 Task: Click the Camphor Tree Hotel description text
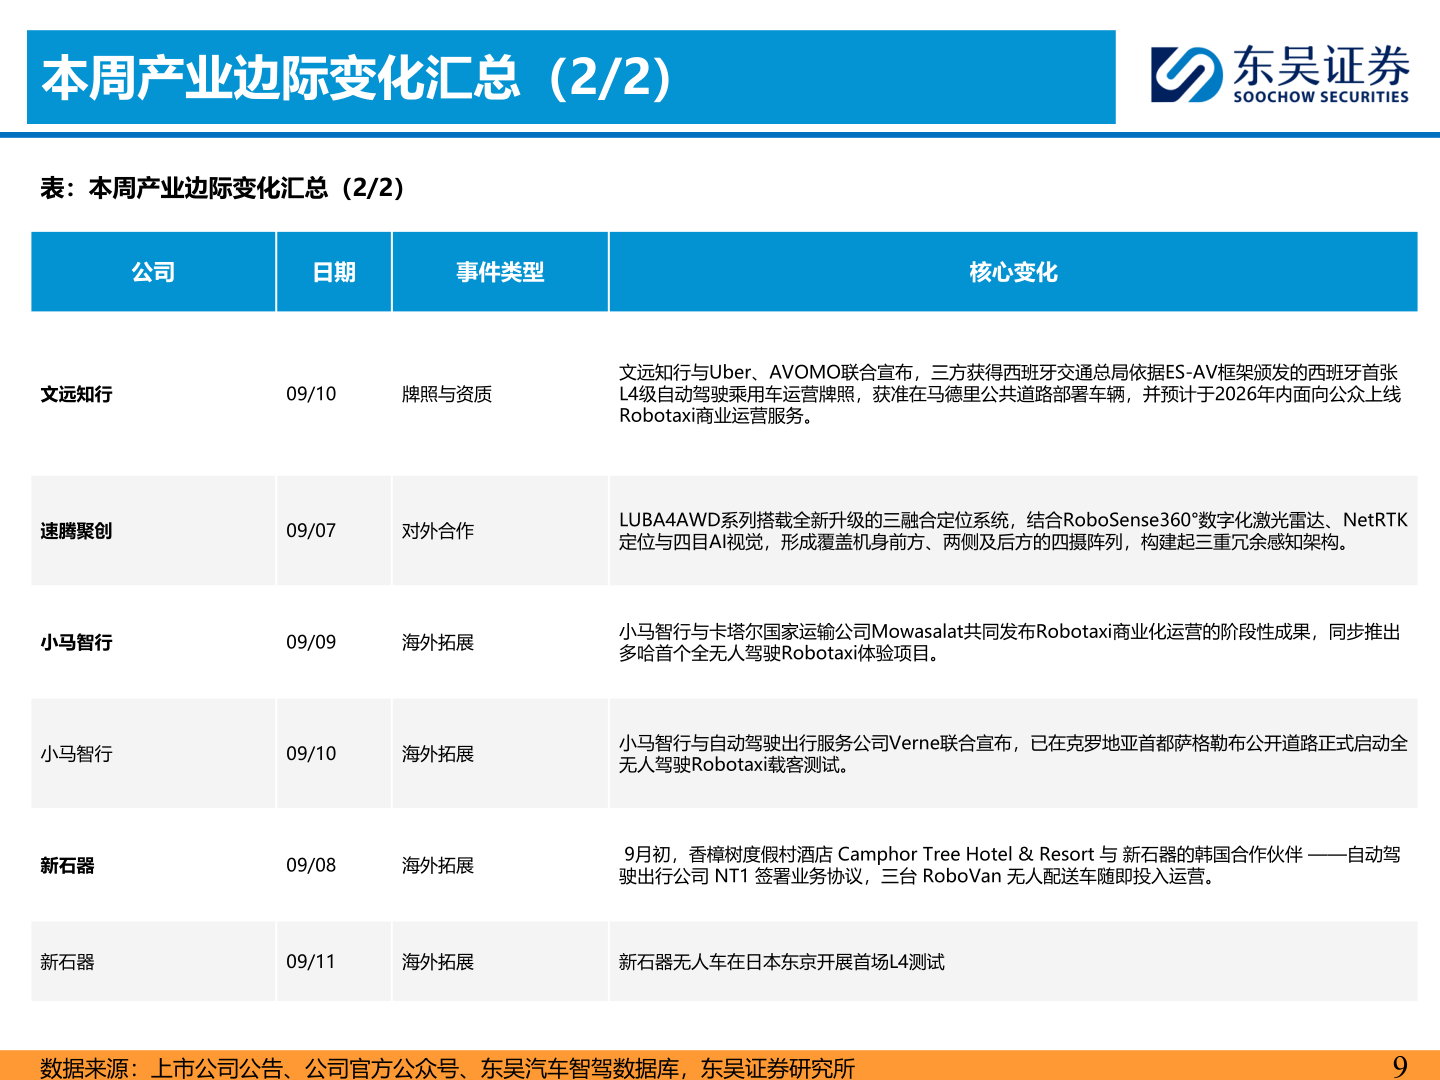point(1010,865)
